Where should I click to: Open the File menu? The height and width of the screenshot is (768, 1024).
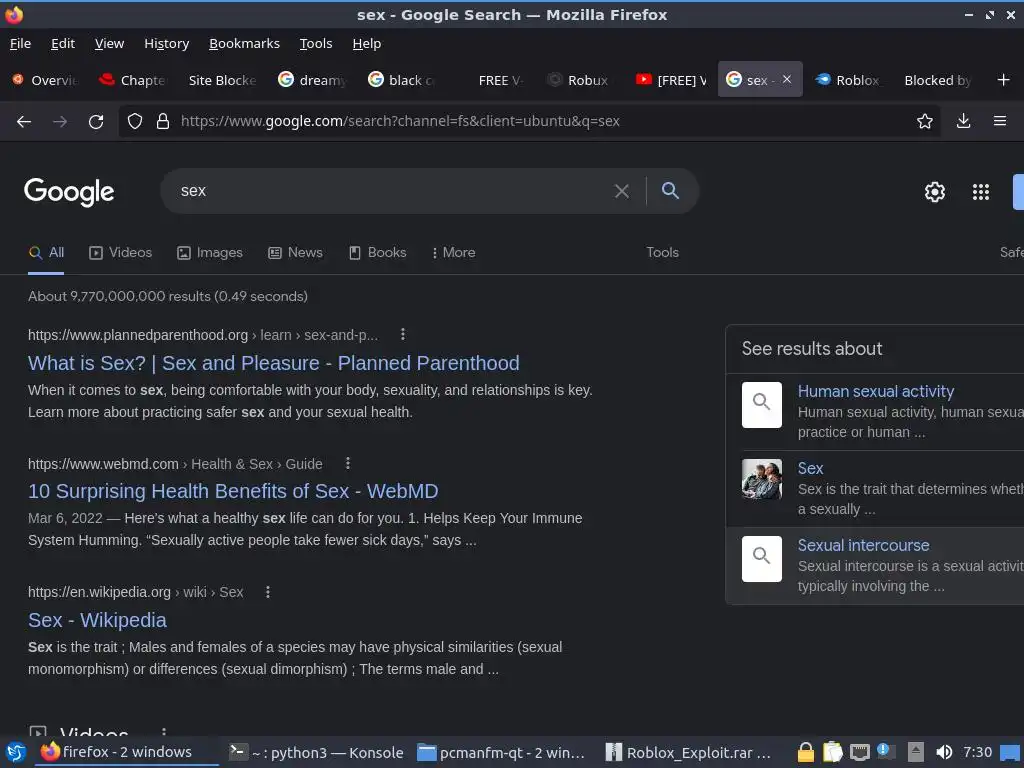pyautogui.click(x=20, y=44)
